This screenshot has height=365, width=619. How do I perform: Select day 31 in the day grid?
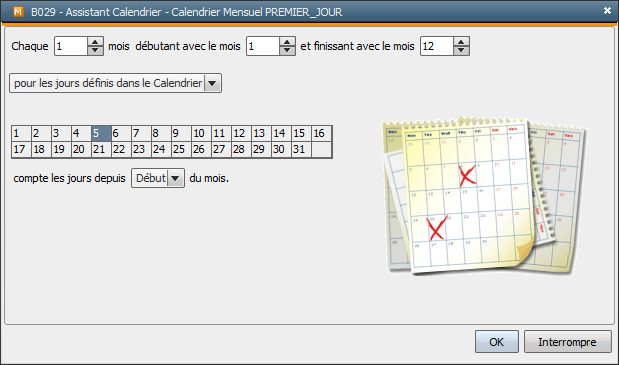click(301, 149)
